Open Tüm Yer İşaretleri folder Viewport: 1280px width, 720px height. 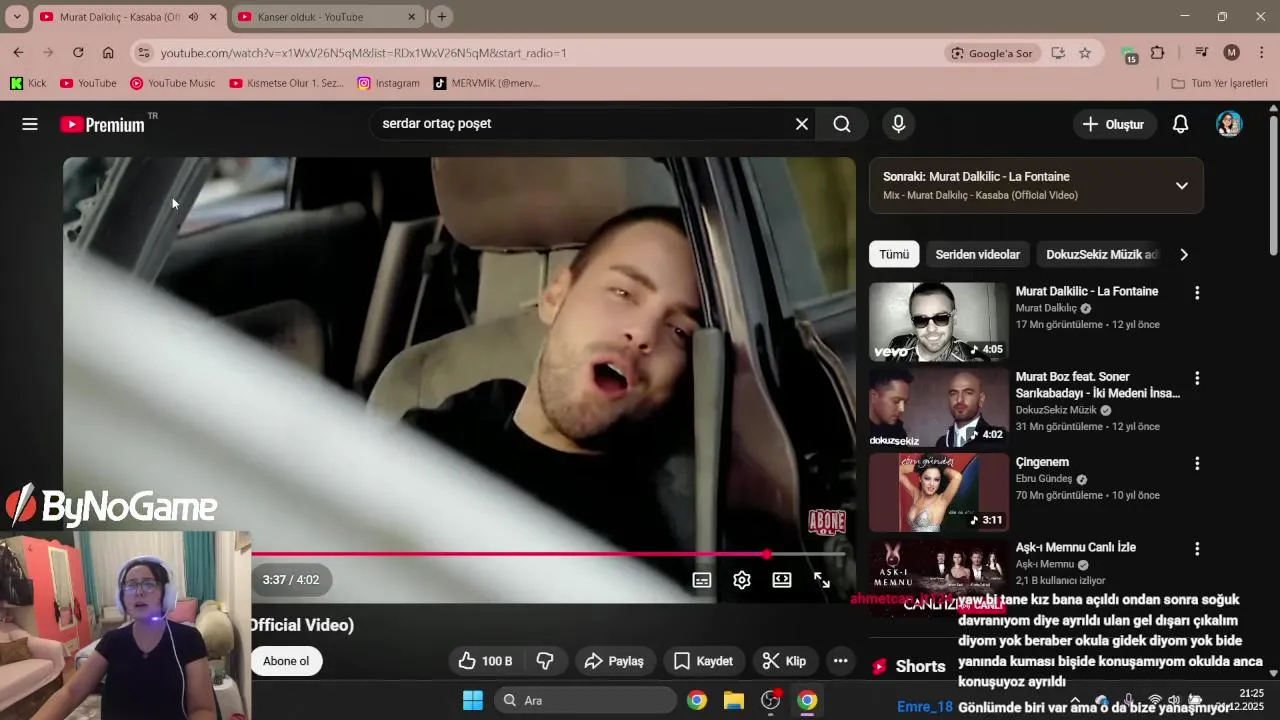1219,83
